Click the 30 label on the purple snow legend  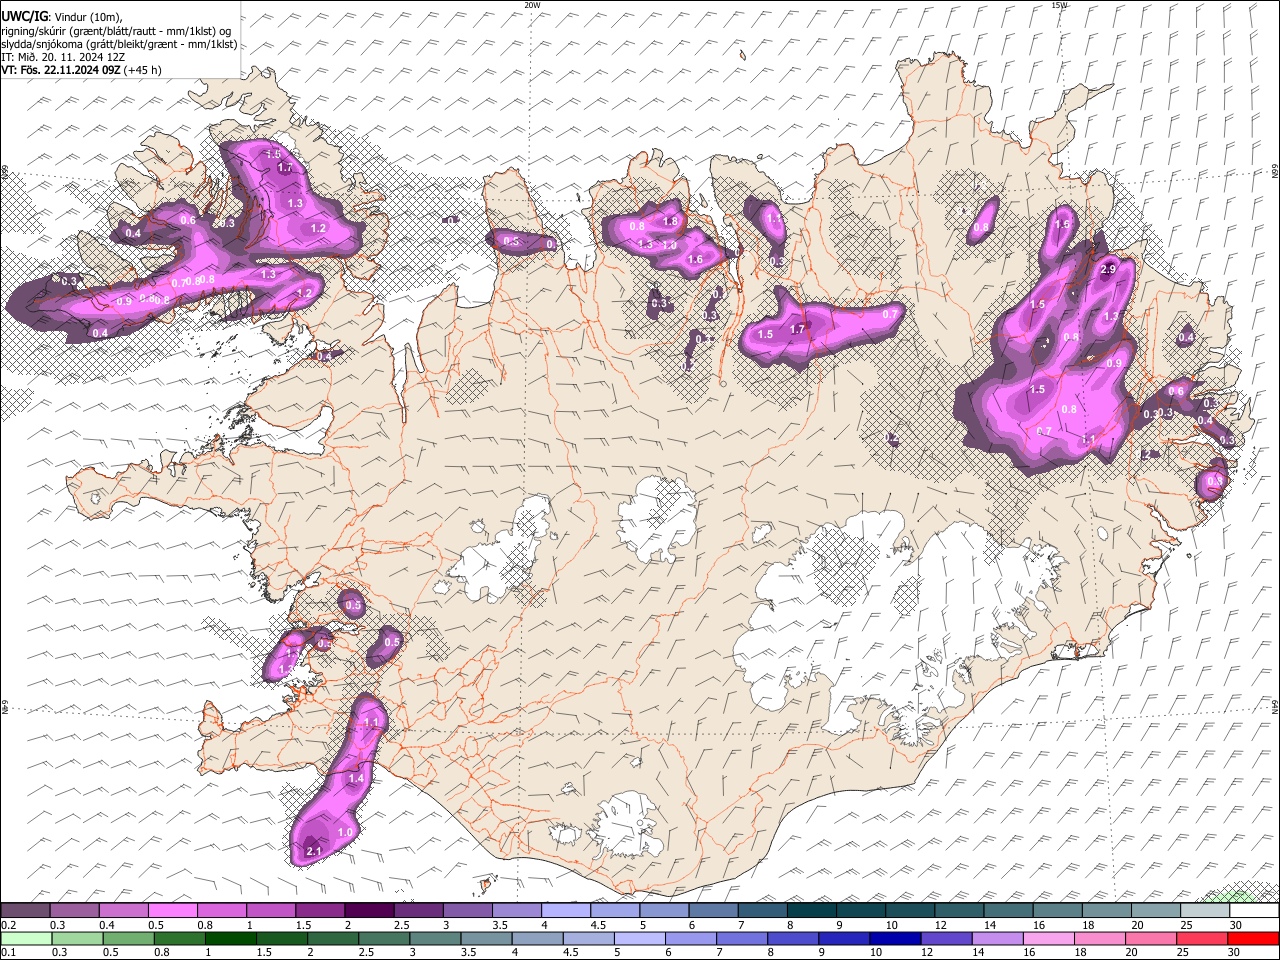(x=1235, y=926)
